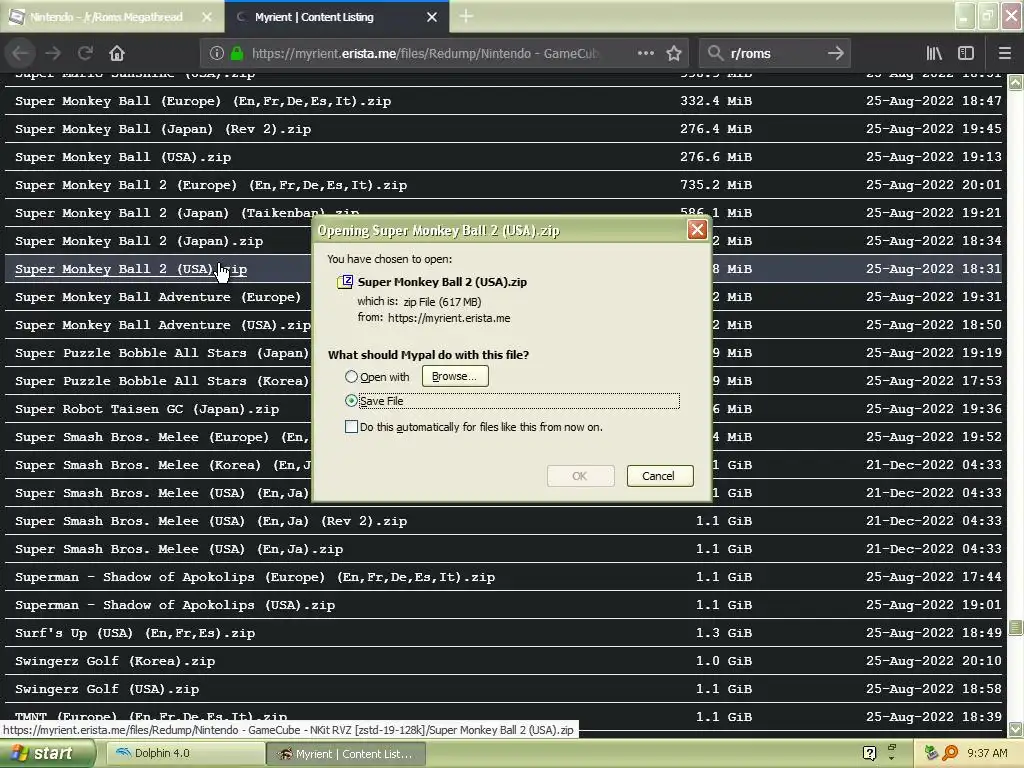Open Swingerz Golf (Korea).zip link
Screen dimensions: 1024x768
click(x=115, y=661)
